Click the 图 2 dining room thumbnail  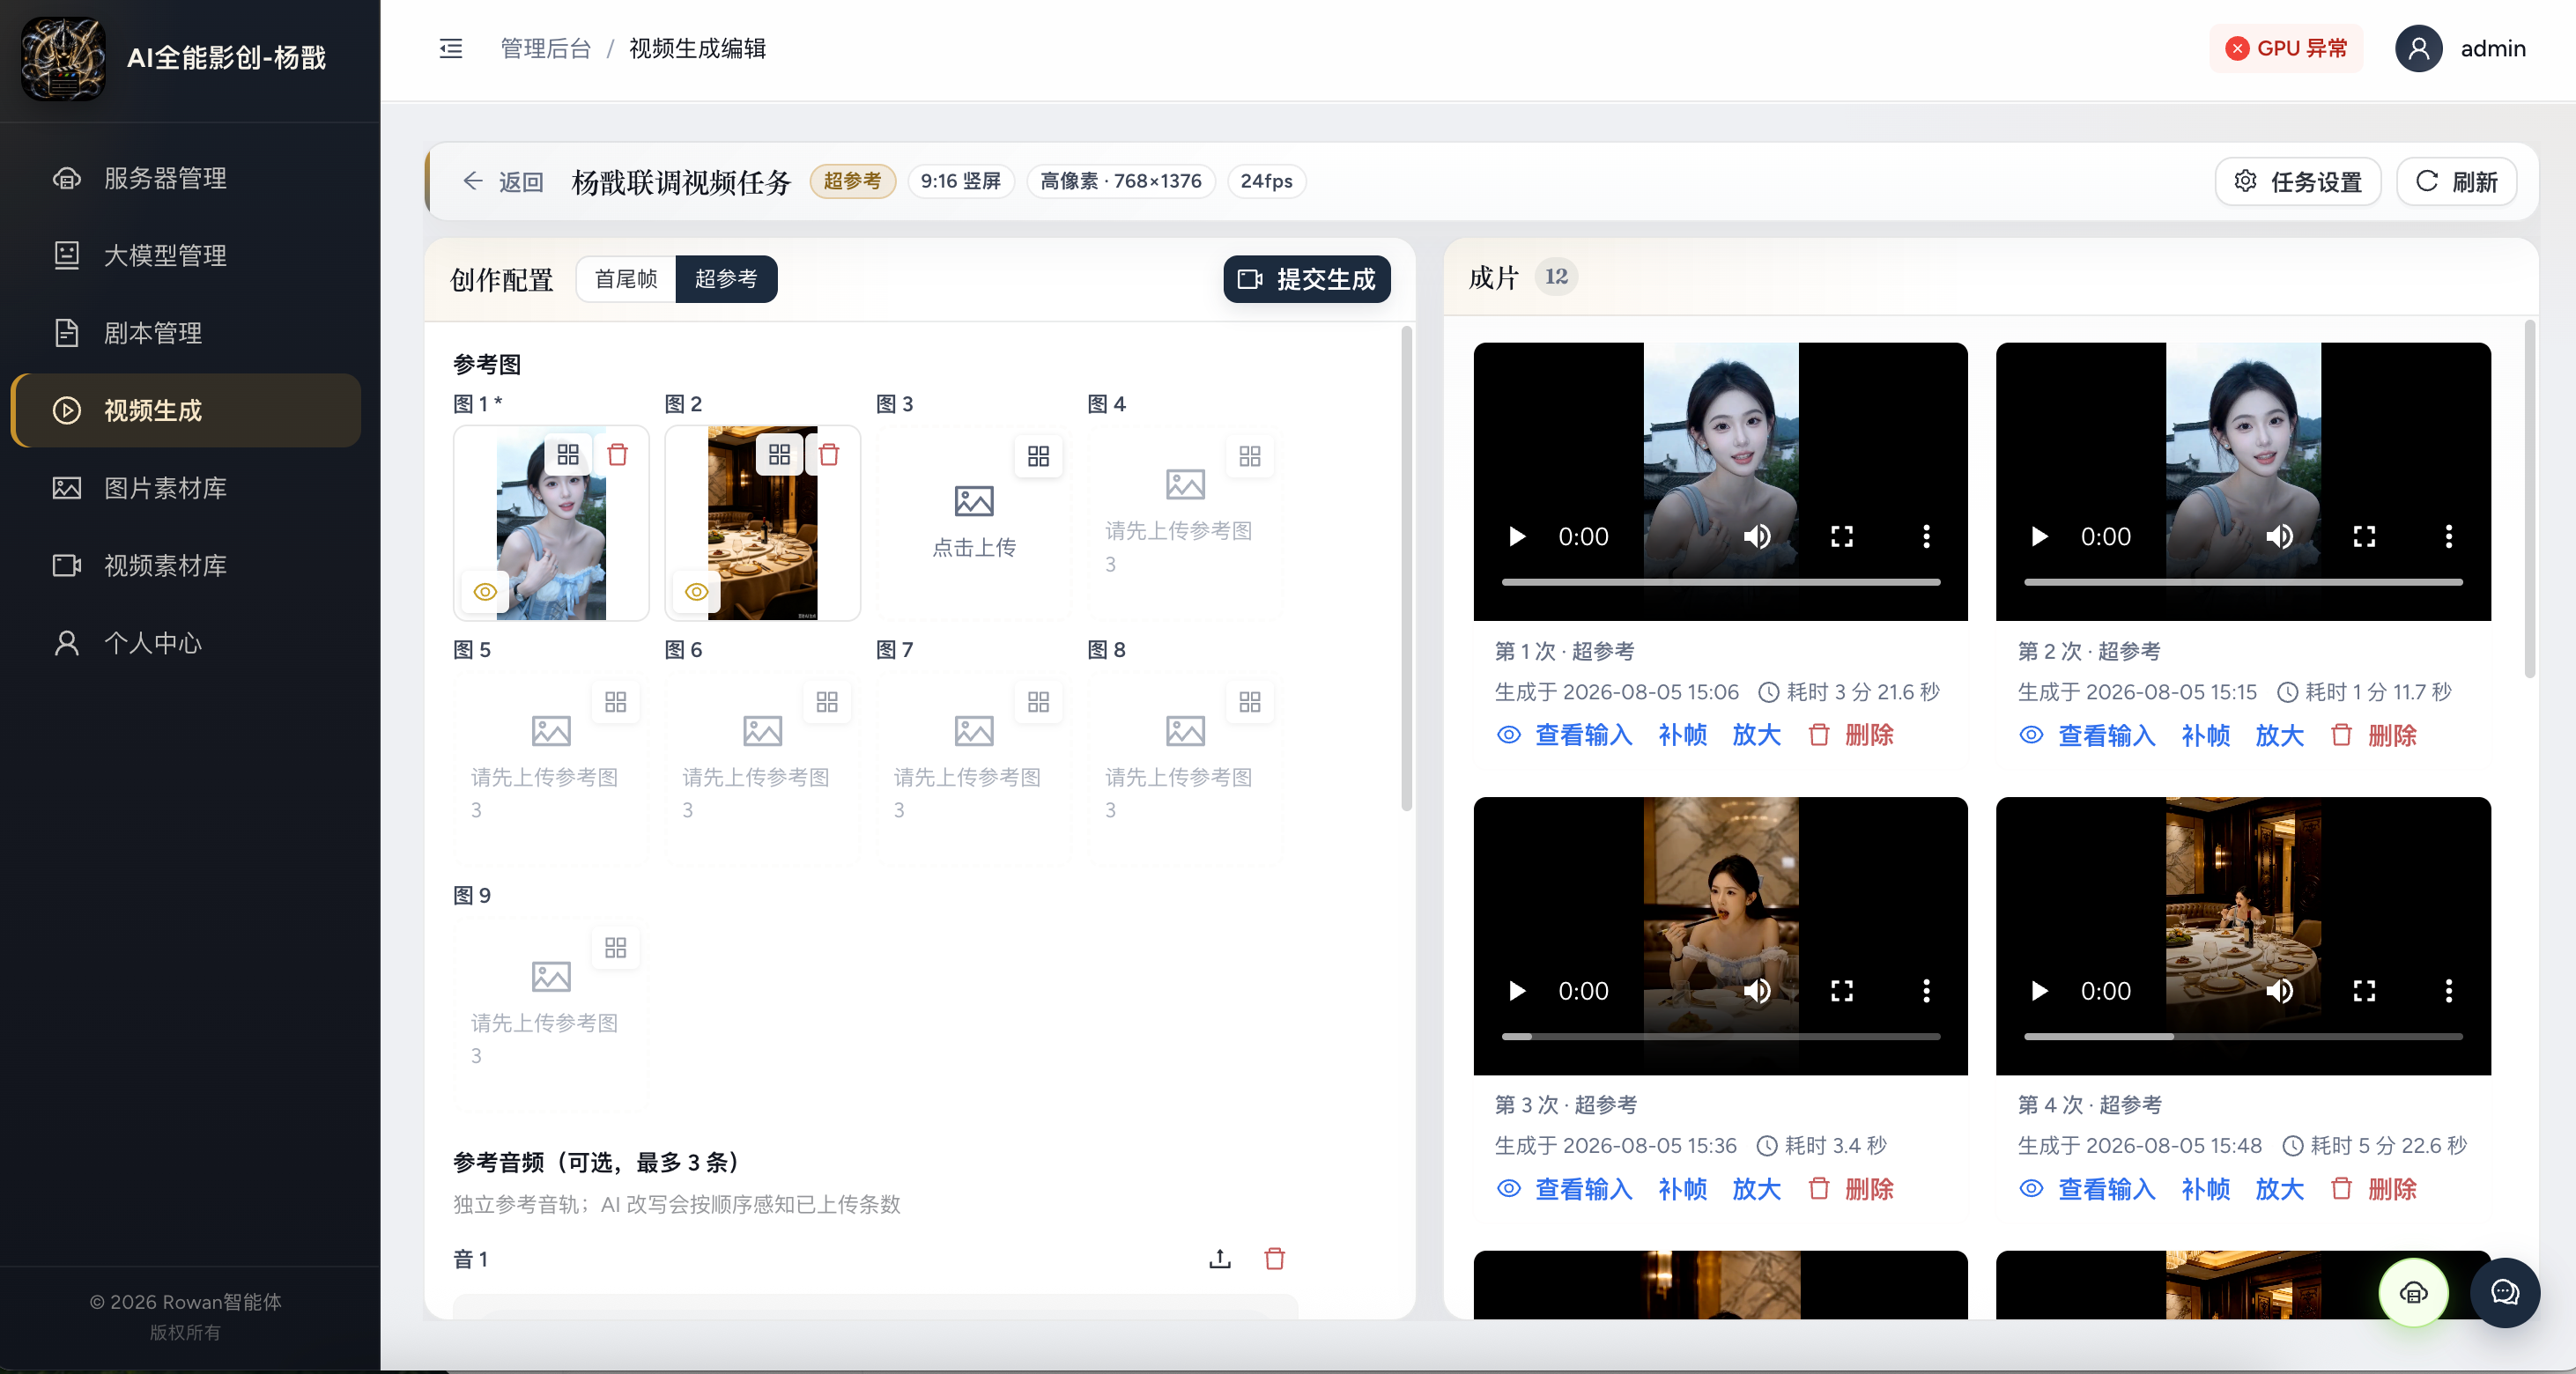click(763, 524)
